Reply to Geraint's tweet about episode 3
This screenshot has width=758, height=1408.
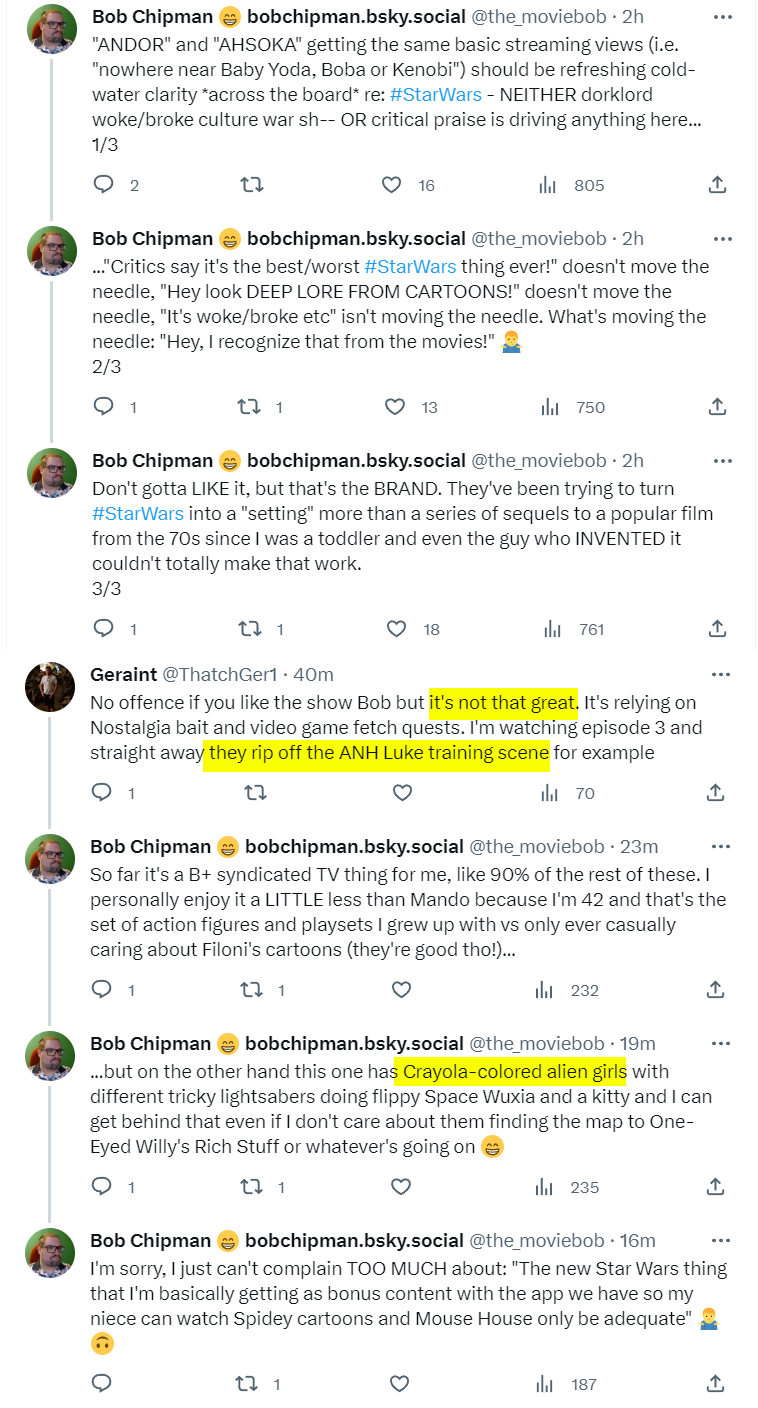click(x=103, y=793)
